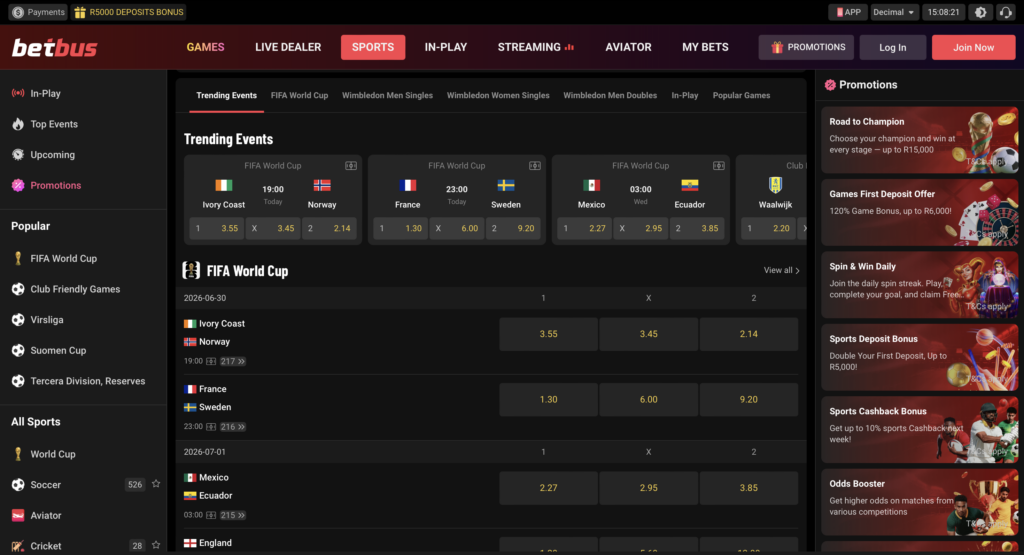This screenshot has height=555, width=1024.
Task: Select odds 6.00 draw for France vs Sweden
Action: click(648, 399)
